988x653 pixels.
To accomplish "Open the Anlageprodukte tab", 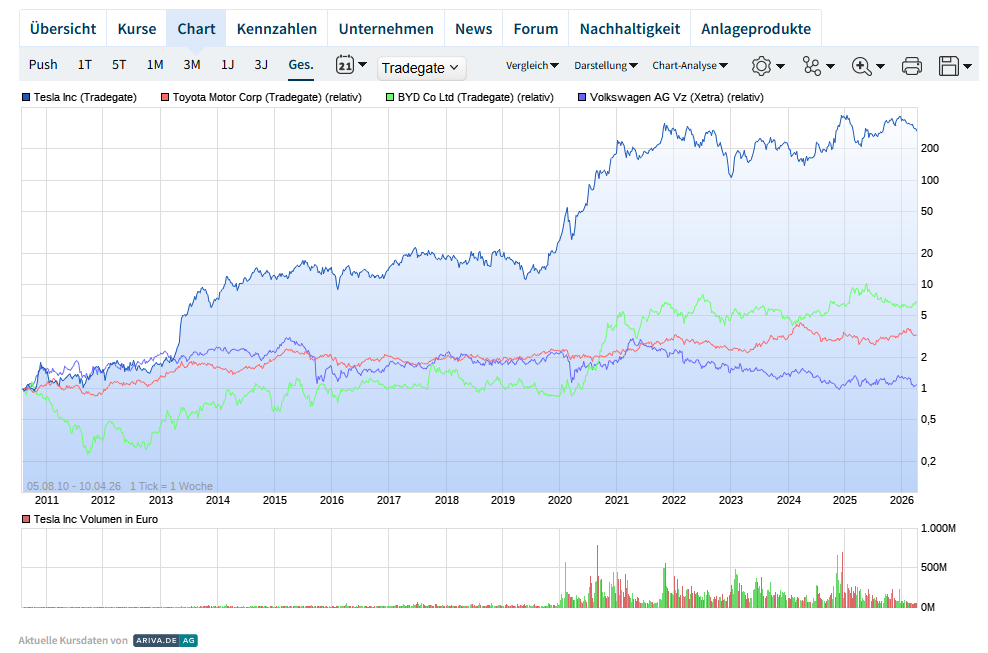I will (755, 29).
